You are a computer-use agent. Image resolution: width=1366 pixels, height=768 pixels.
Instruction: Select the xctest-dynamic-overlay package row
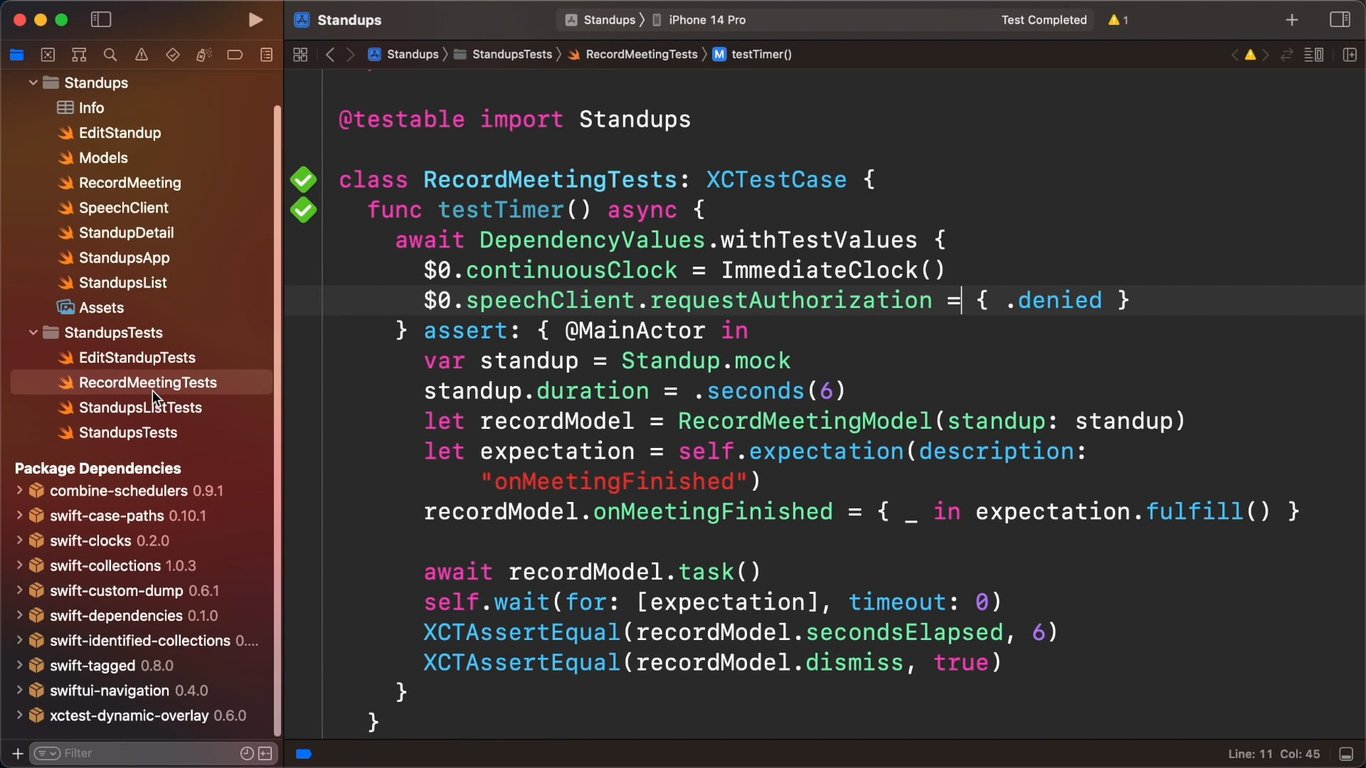coord(141,716)
